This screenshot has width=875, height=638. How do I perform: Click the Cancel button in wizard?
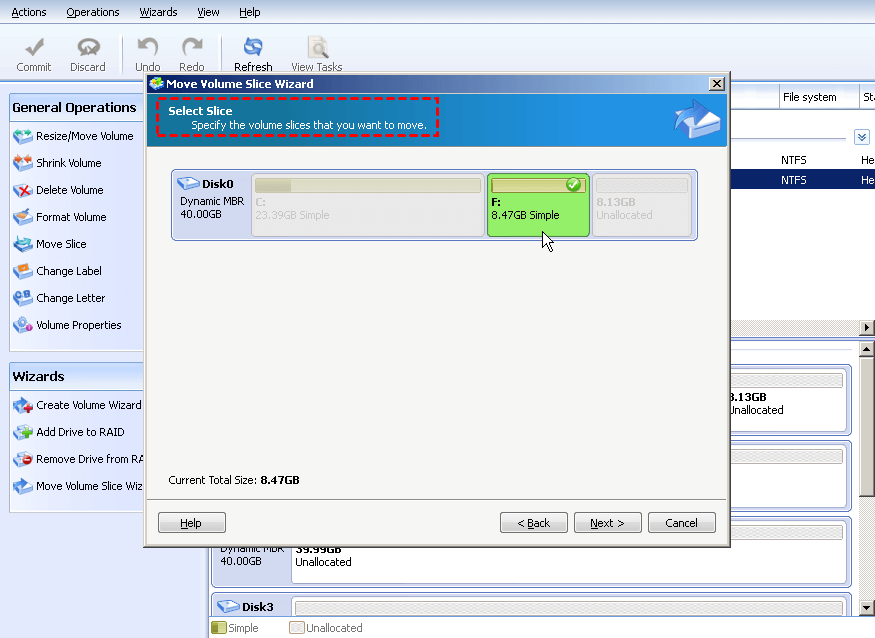681,523
